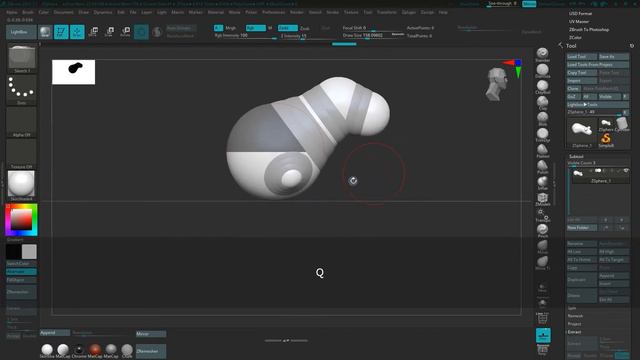Open the Preferences menu
640x360 pixels.
[273, 12]
